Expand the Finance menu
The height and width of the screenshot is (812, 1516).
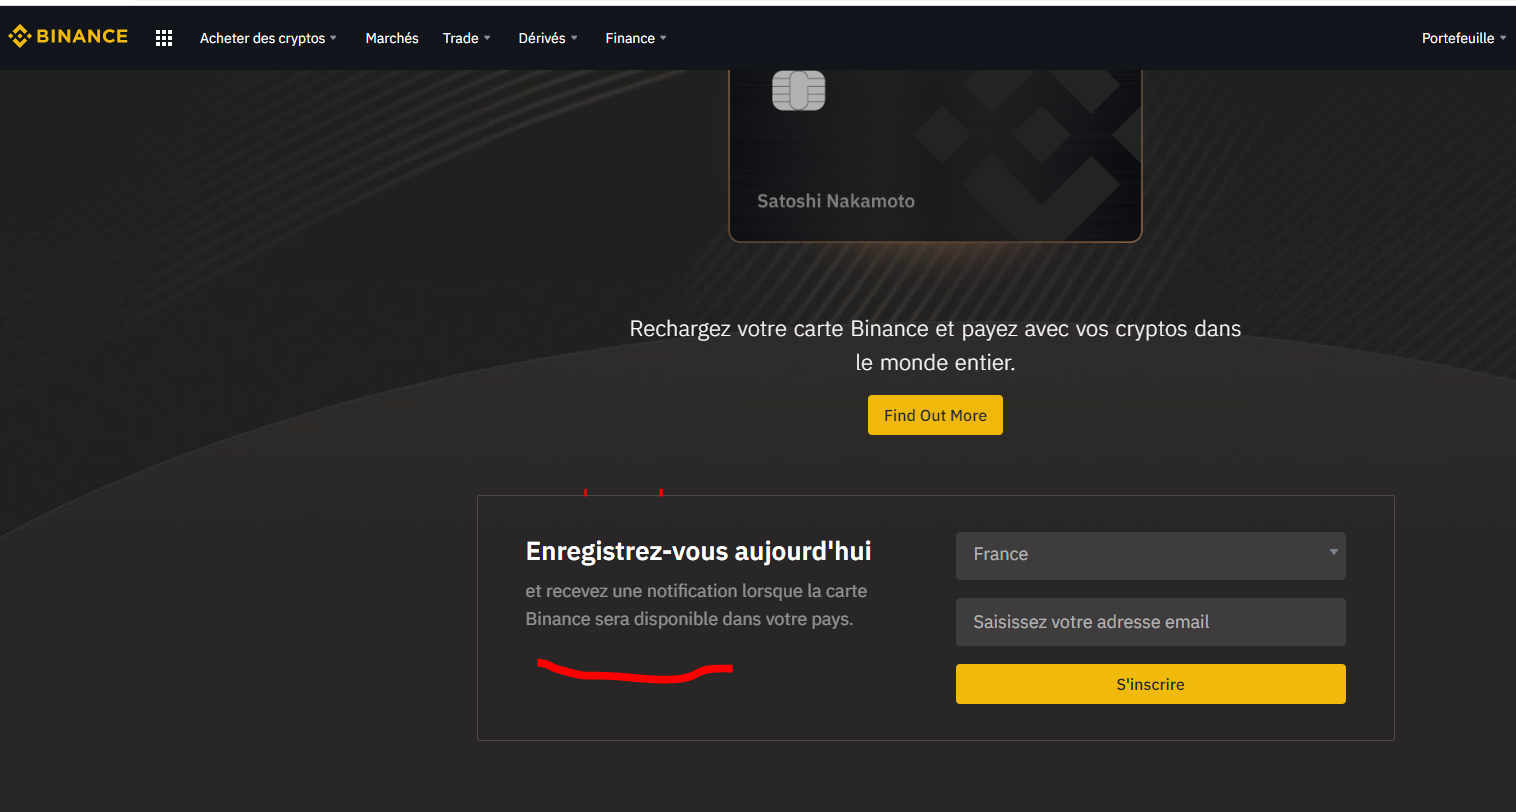pyautogui.click(x=635, y=38)
